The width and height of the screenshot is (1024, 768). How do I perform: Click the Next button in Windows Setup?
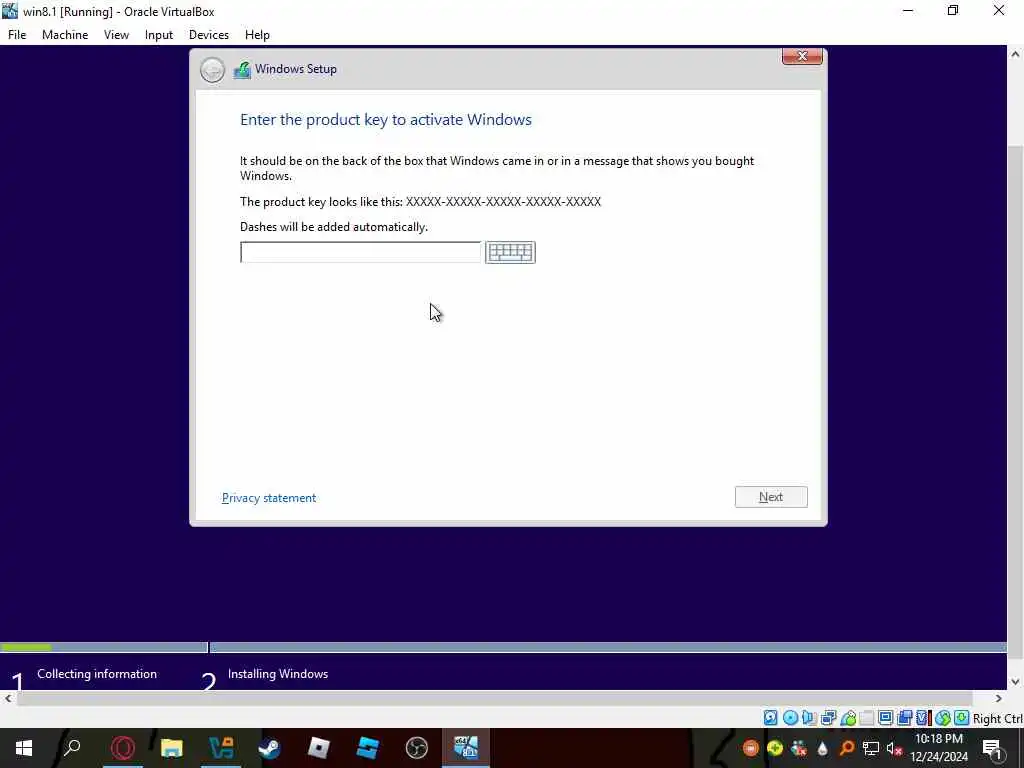point(771,497)
